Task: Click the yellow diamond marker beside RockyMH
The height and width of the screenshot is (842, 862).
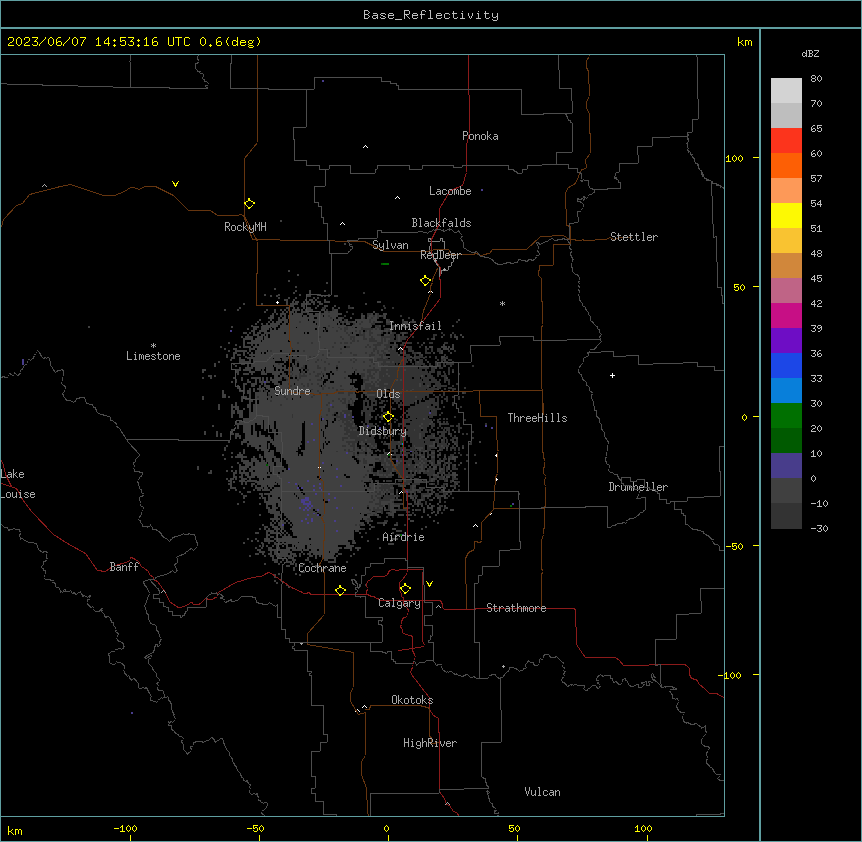Action: (250, 204)
